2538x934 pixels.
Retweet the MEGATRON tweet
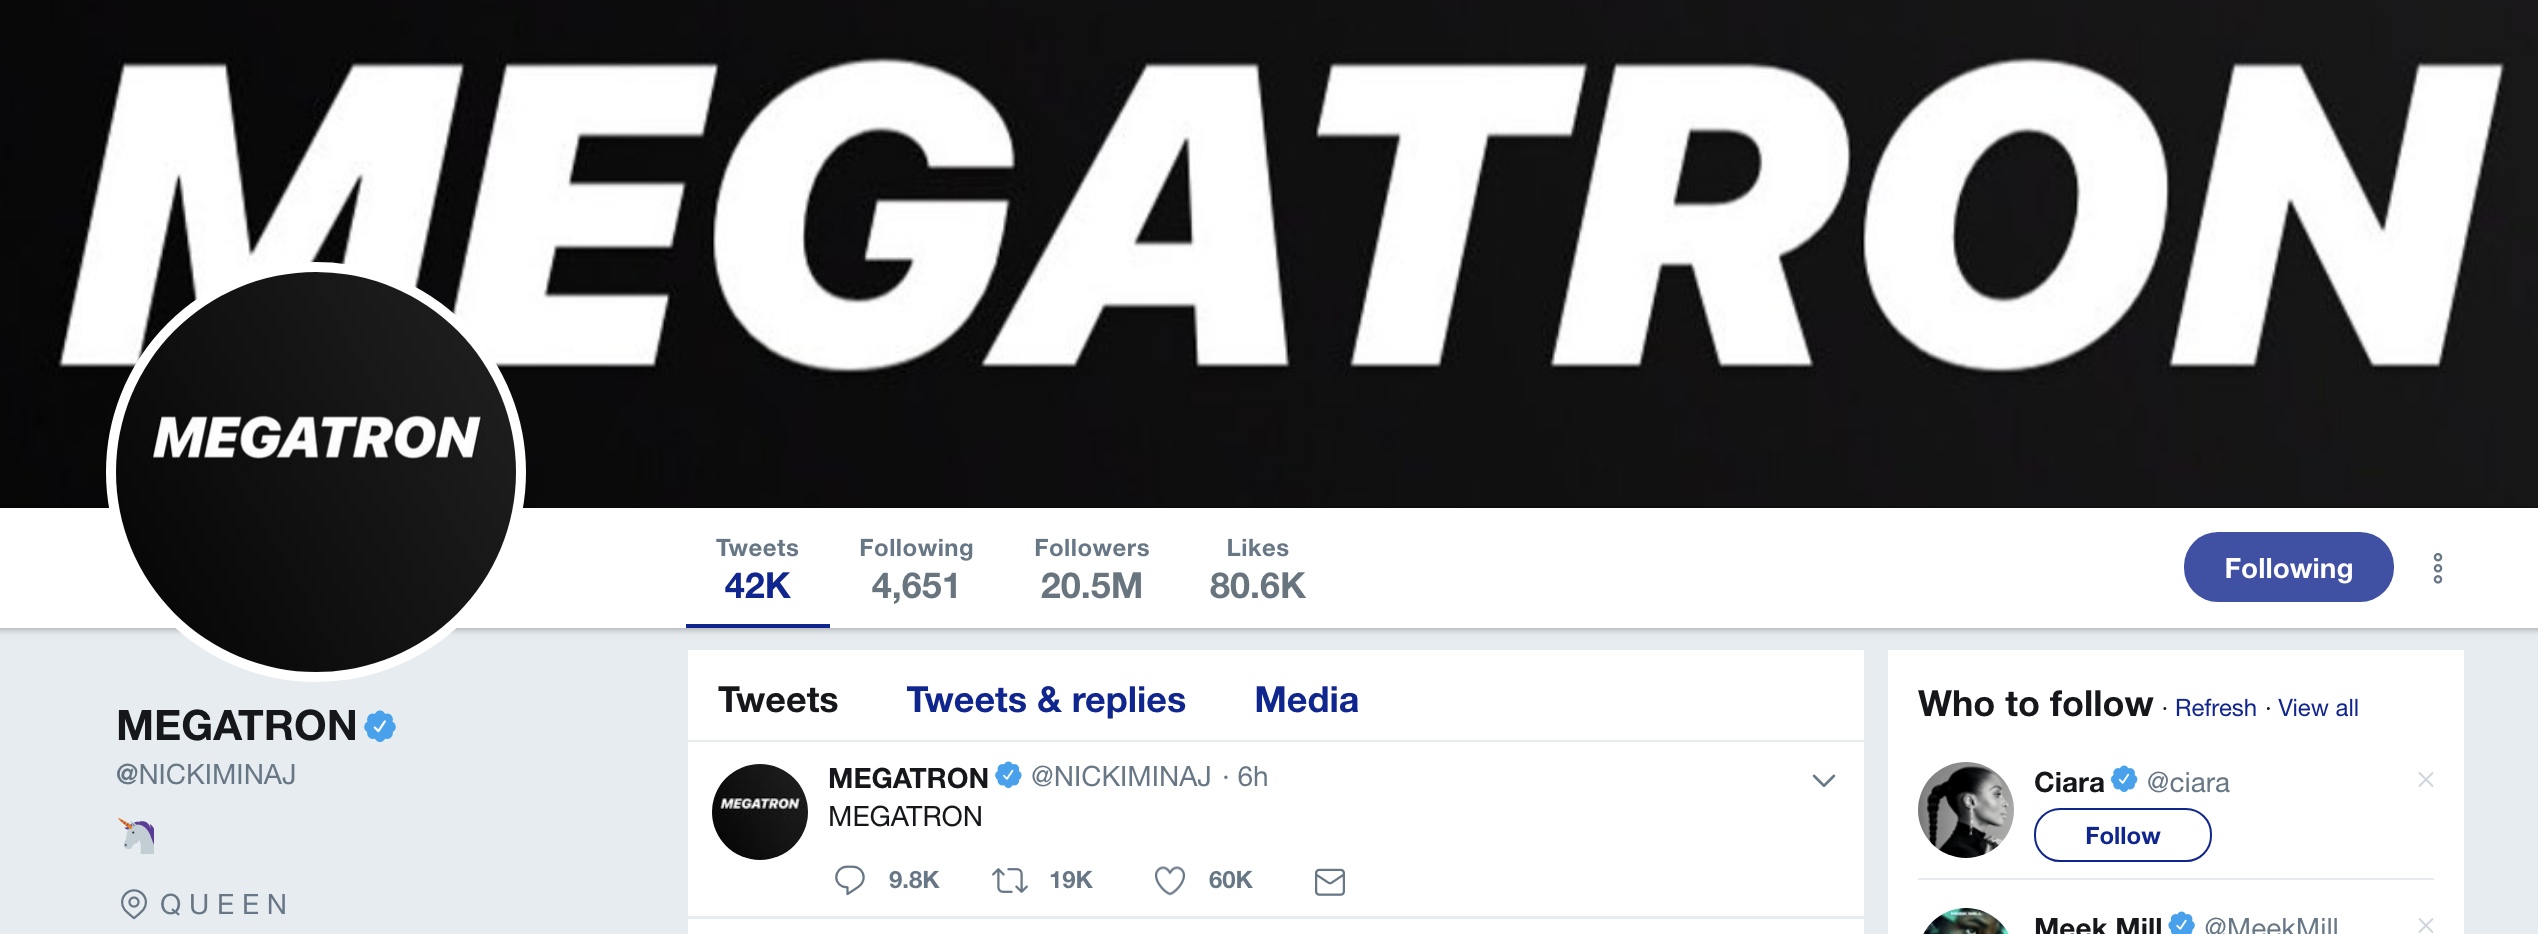(1009, 880)
